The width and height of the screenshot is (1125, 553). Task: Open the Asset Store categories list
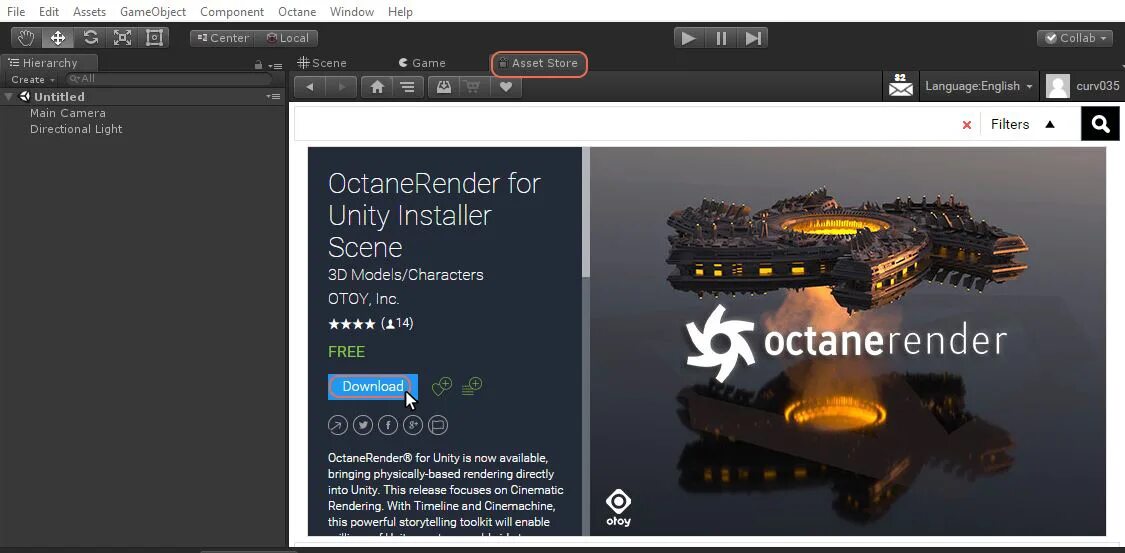(408, 87)
